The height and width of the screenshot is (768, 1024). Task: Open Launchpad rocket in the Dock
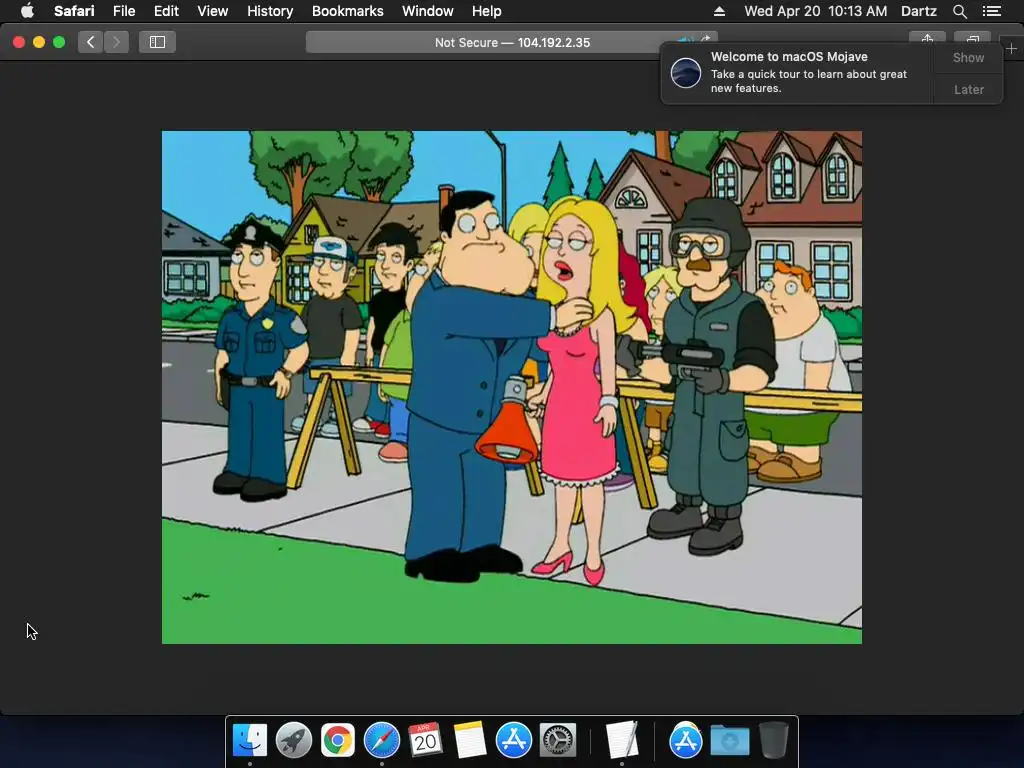[294, 740]
